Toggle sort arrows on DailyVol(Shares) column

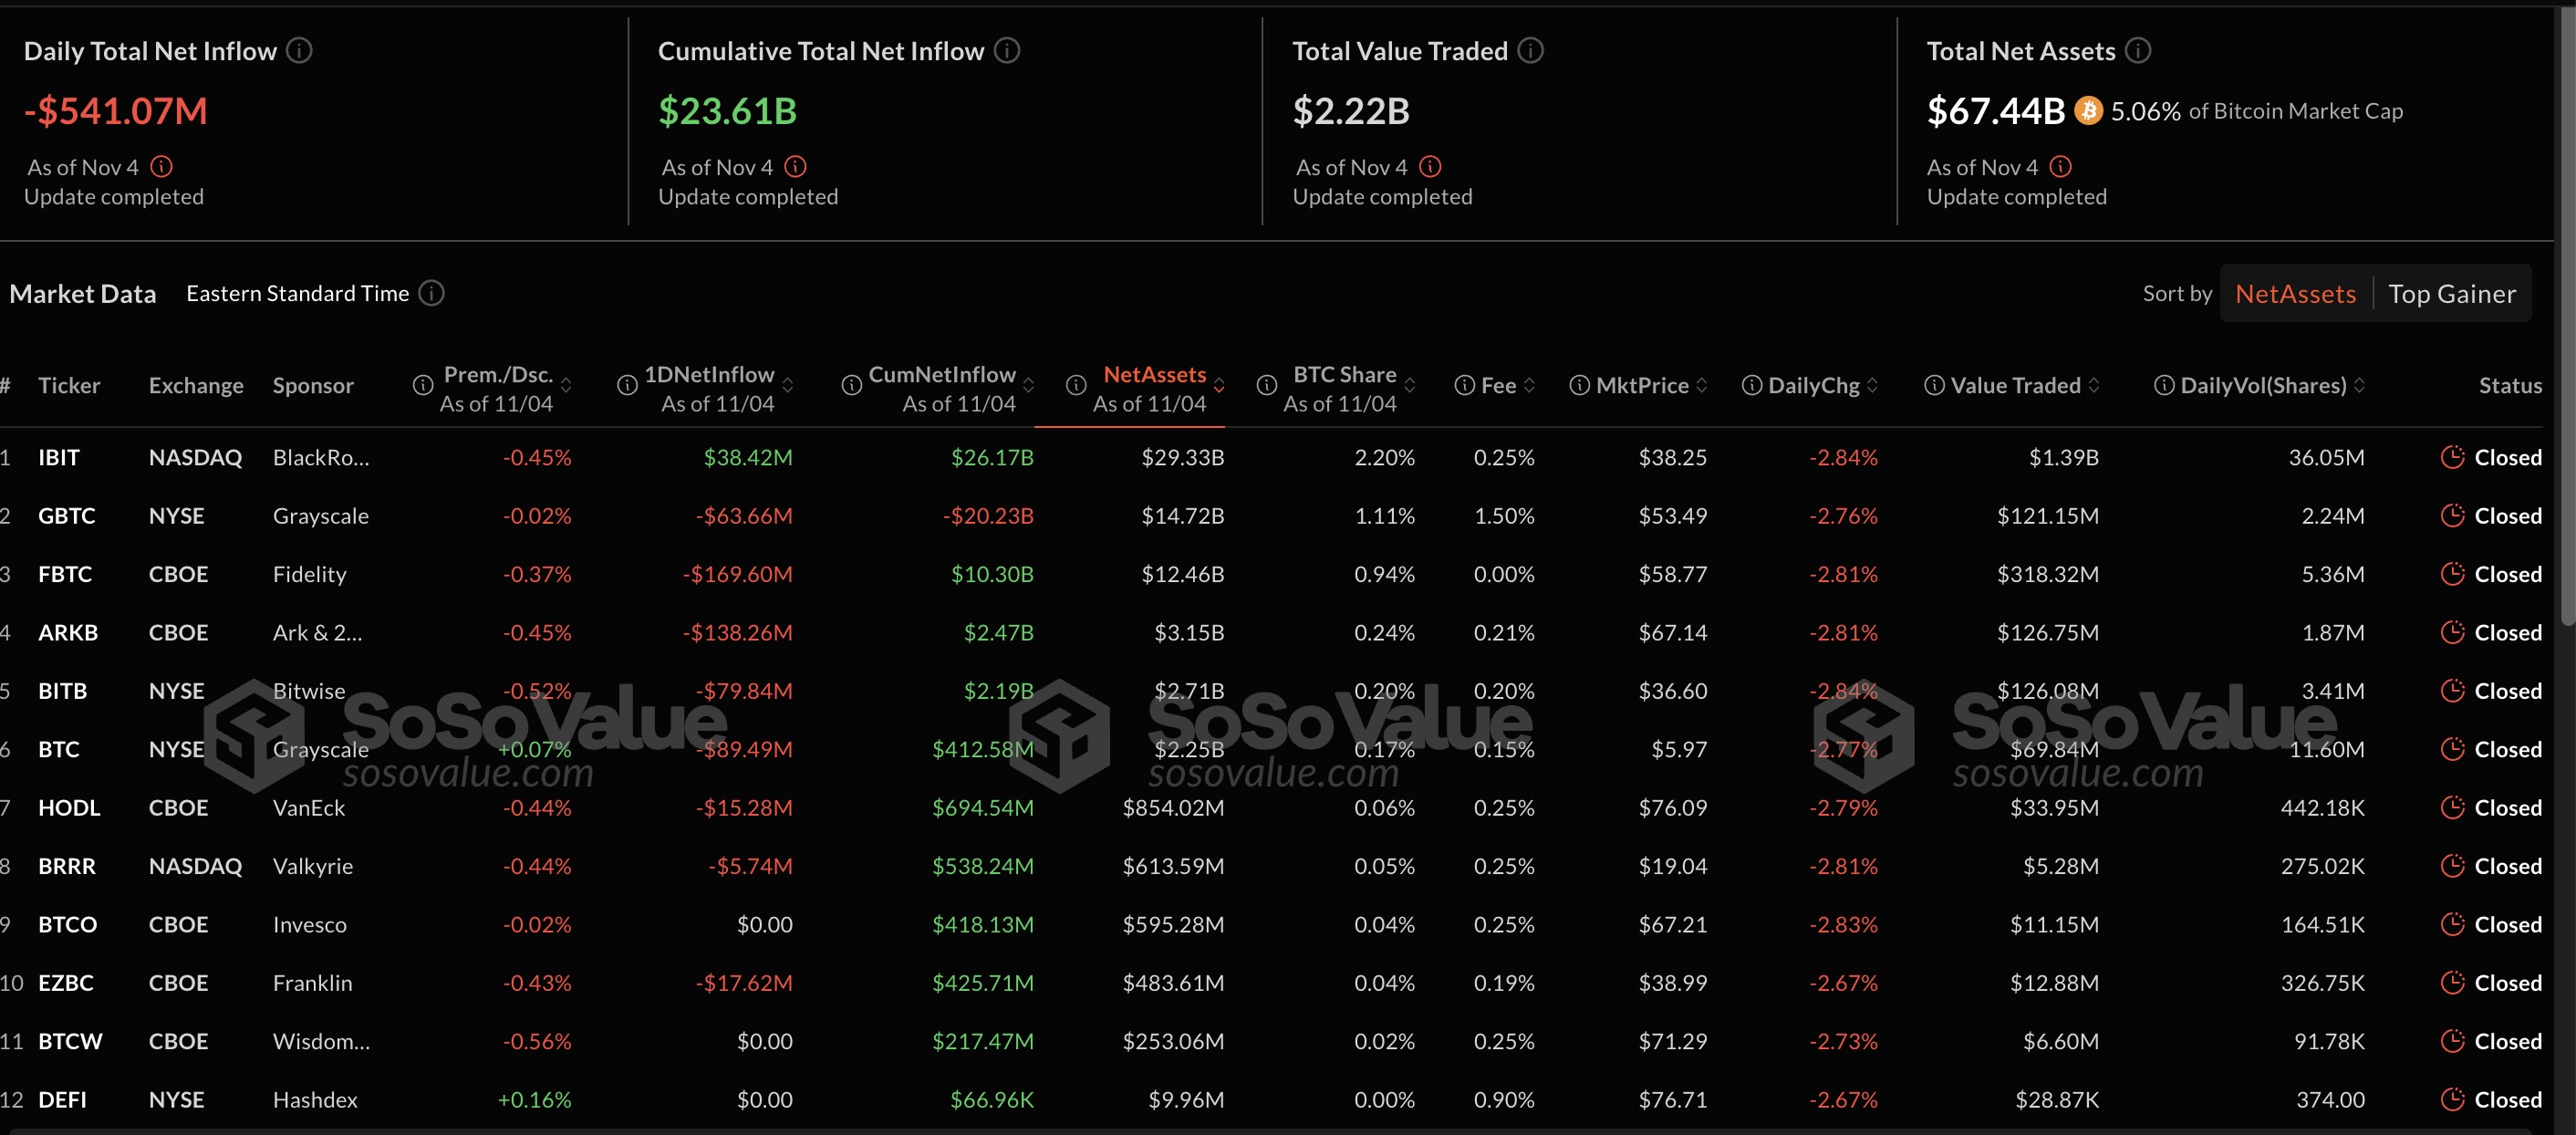click(x=2359, y=386)
